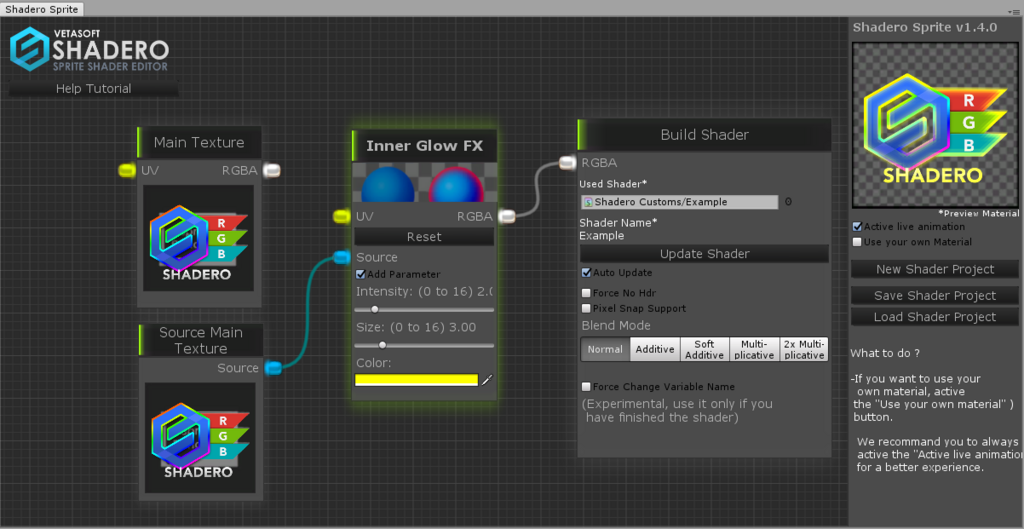The height and width of the screenshot is (529, 1024).
Task: Click the Inner Glow FX after glow sphere
Action: pos(455,185)
